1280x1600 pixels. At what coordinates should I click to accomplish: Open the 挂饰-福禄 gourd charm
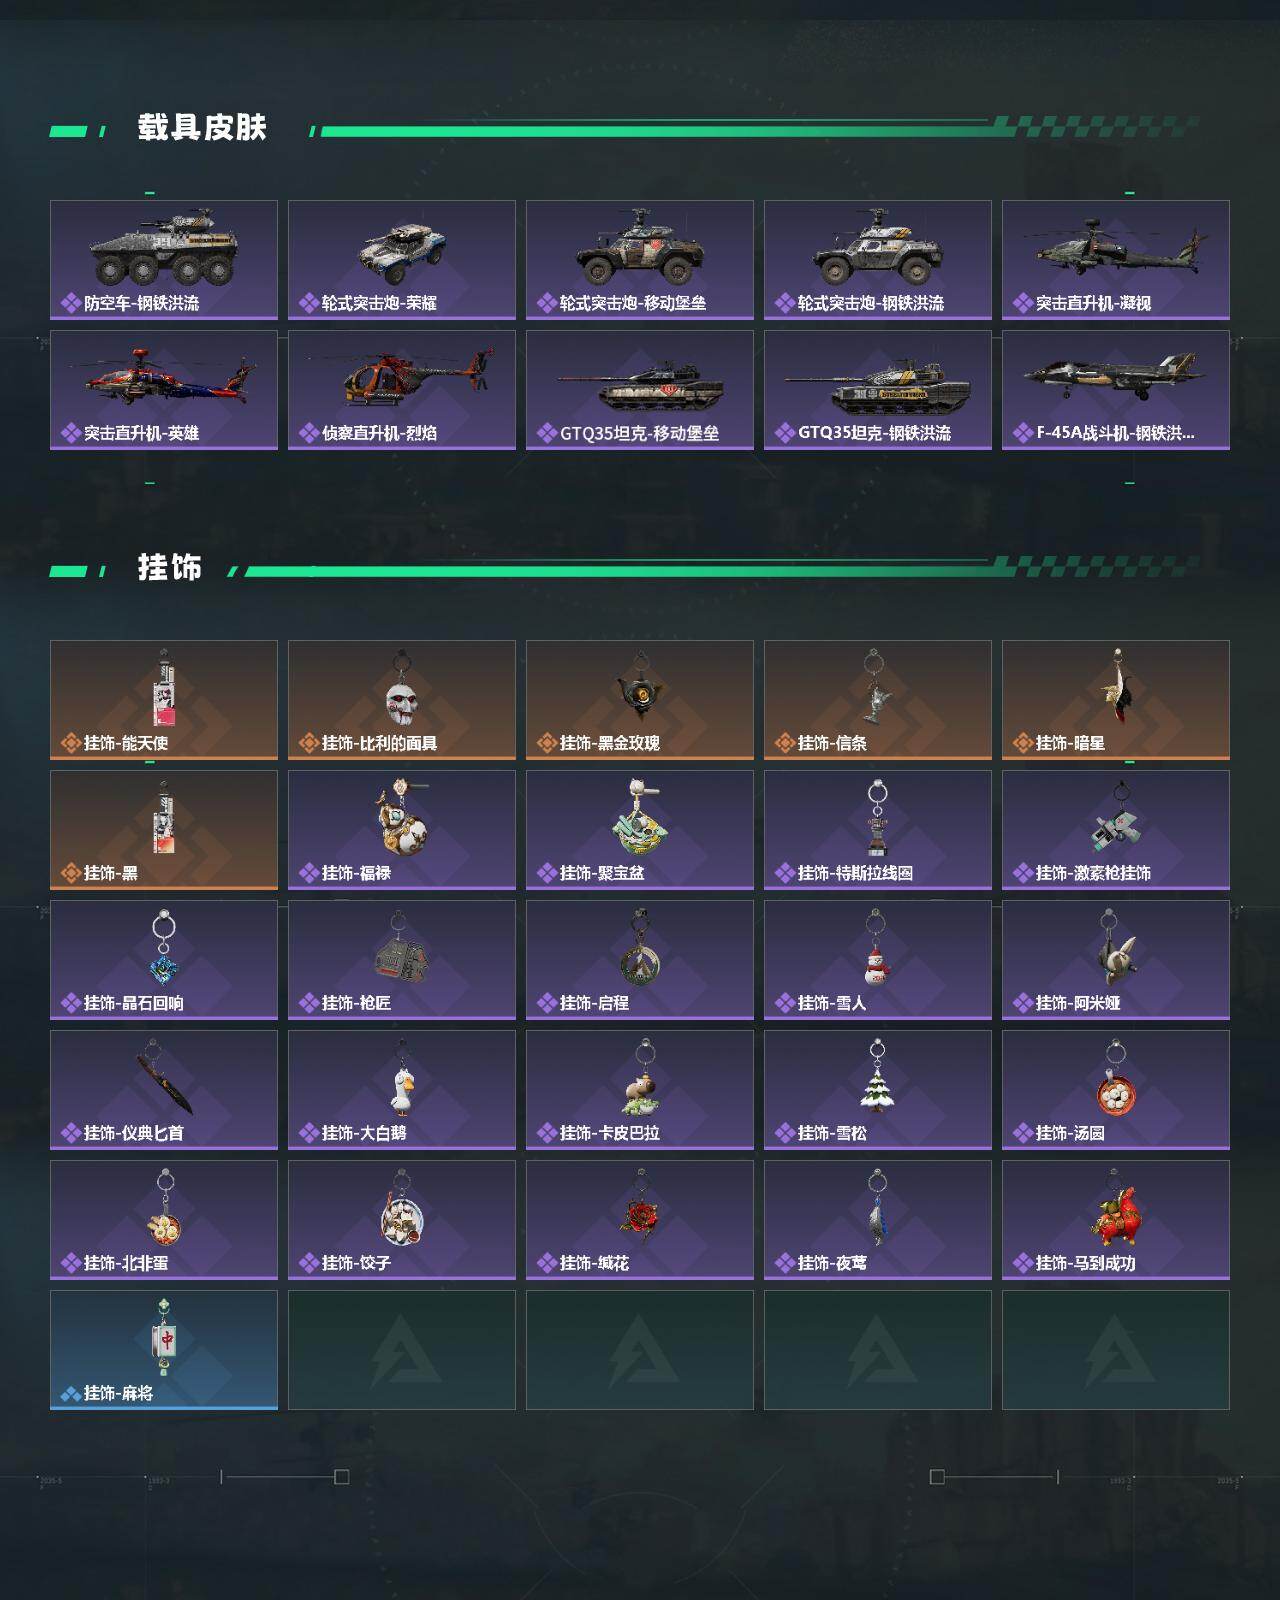(402, 830)
